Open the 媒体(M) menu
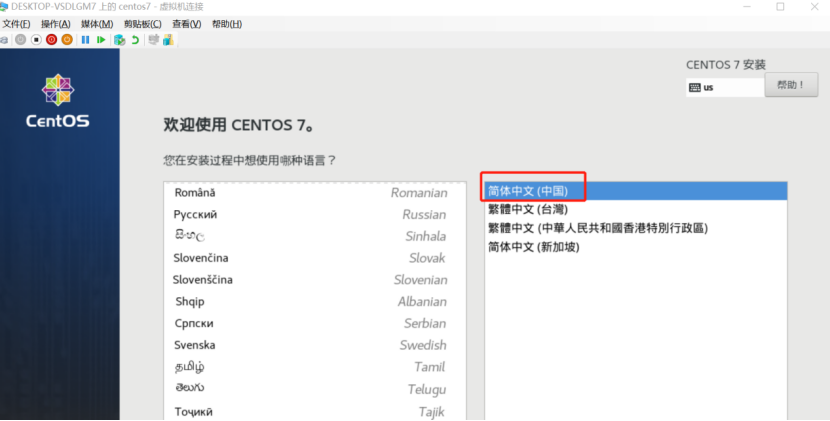 [x=97, y=24]
